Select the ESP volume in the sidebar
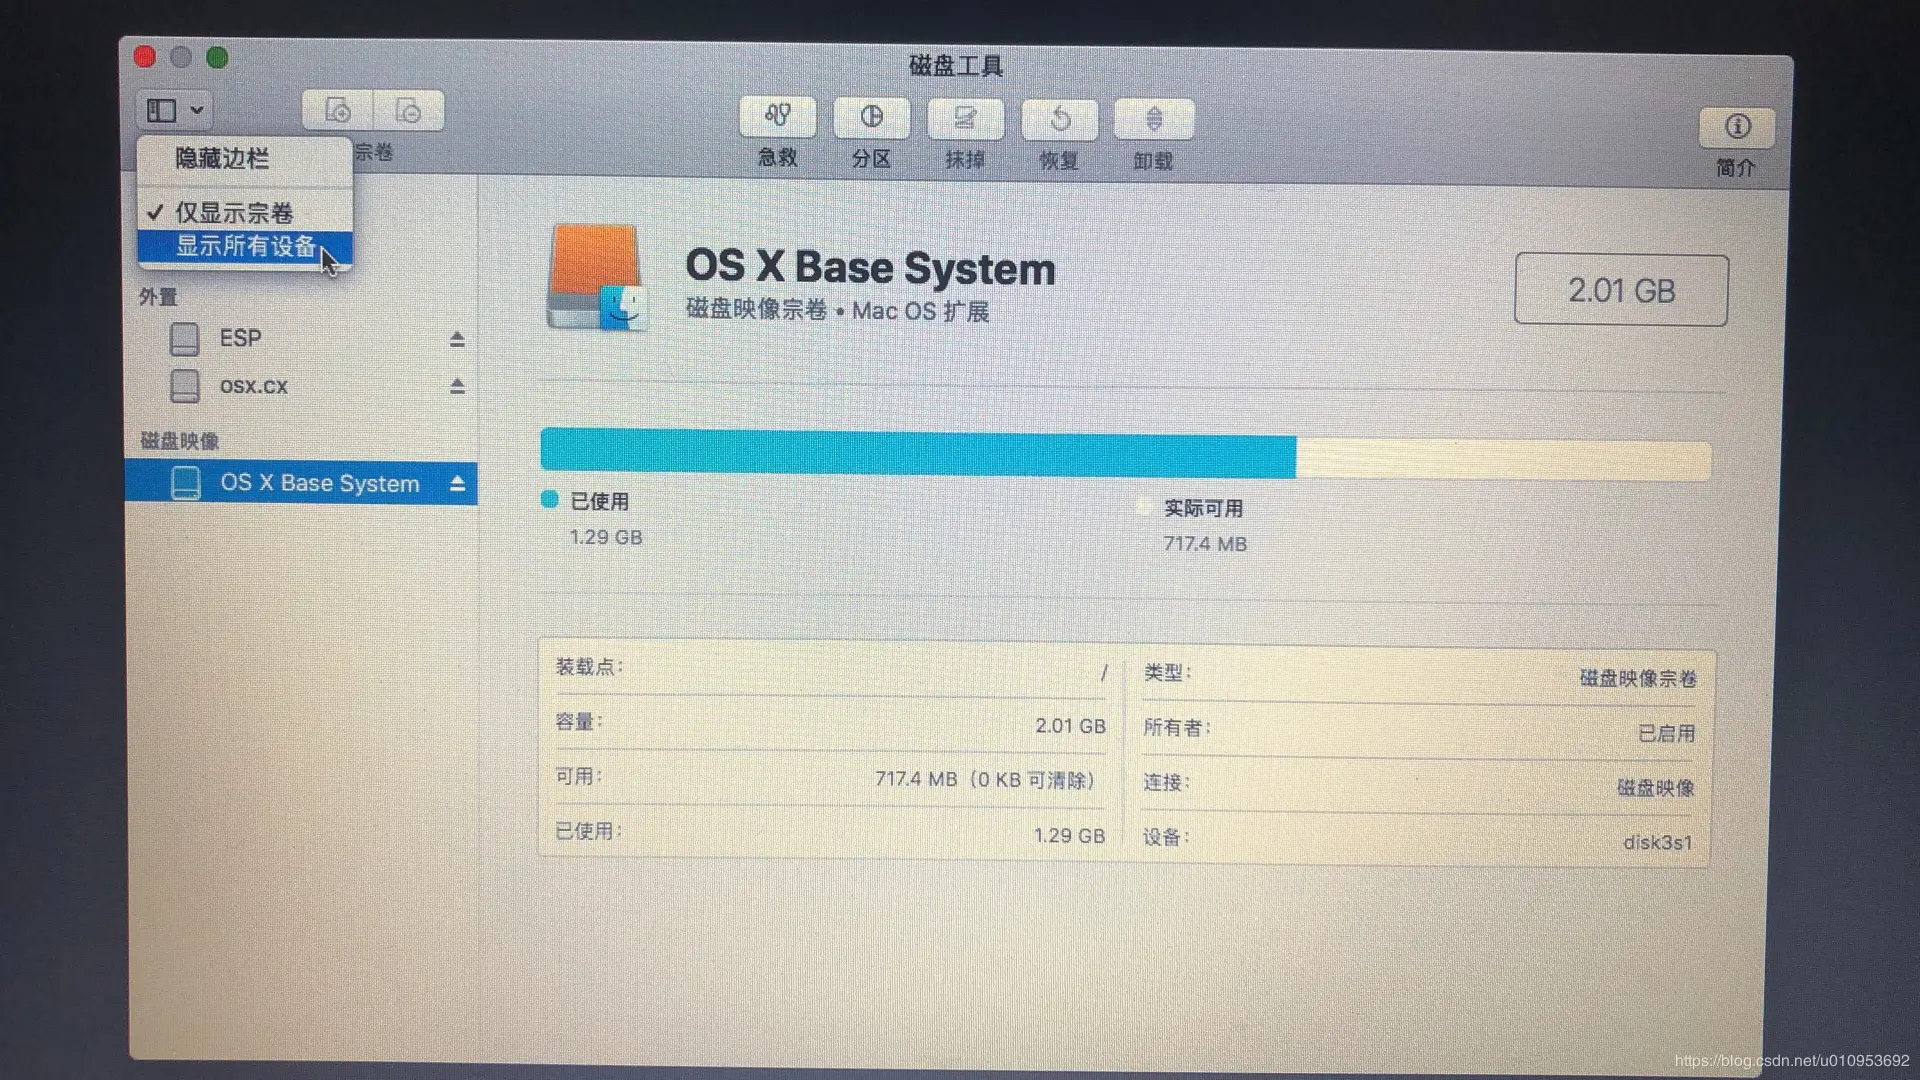 click(301, 339)
